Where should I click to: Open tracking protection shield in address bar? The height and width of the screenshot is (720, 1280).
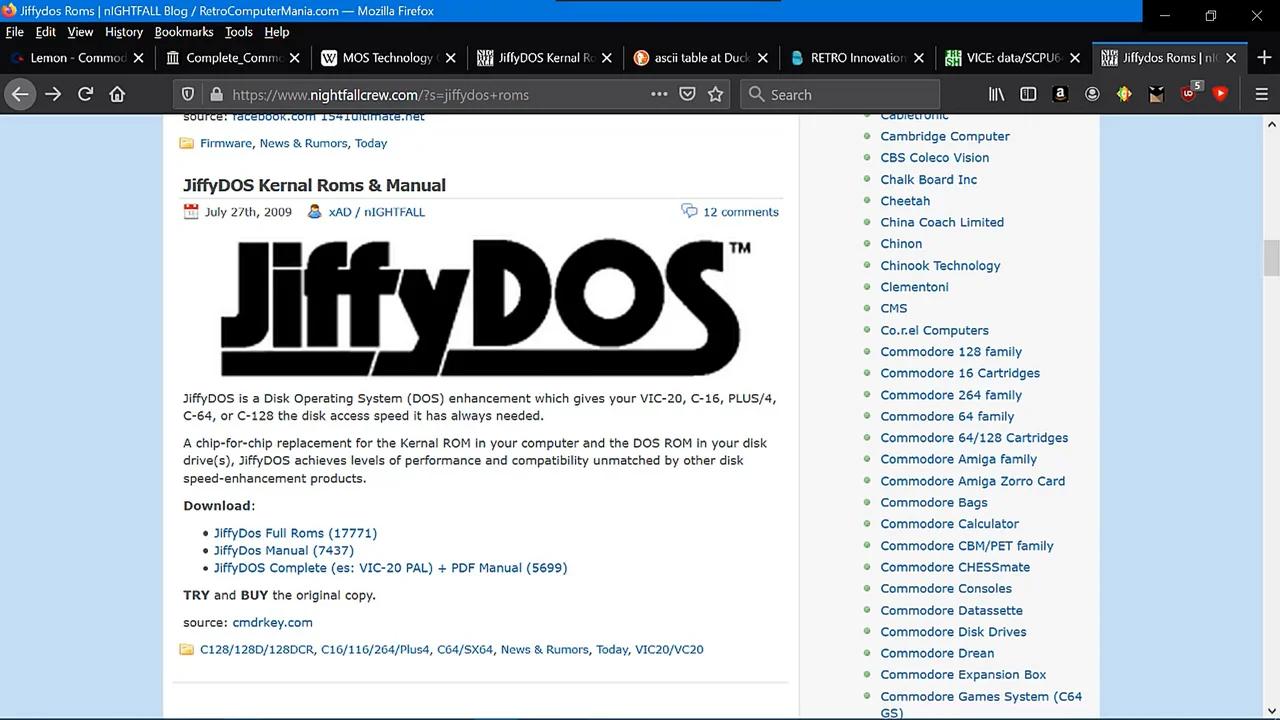pos(187,94)
